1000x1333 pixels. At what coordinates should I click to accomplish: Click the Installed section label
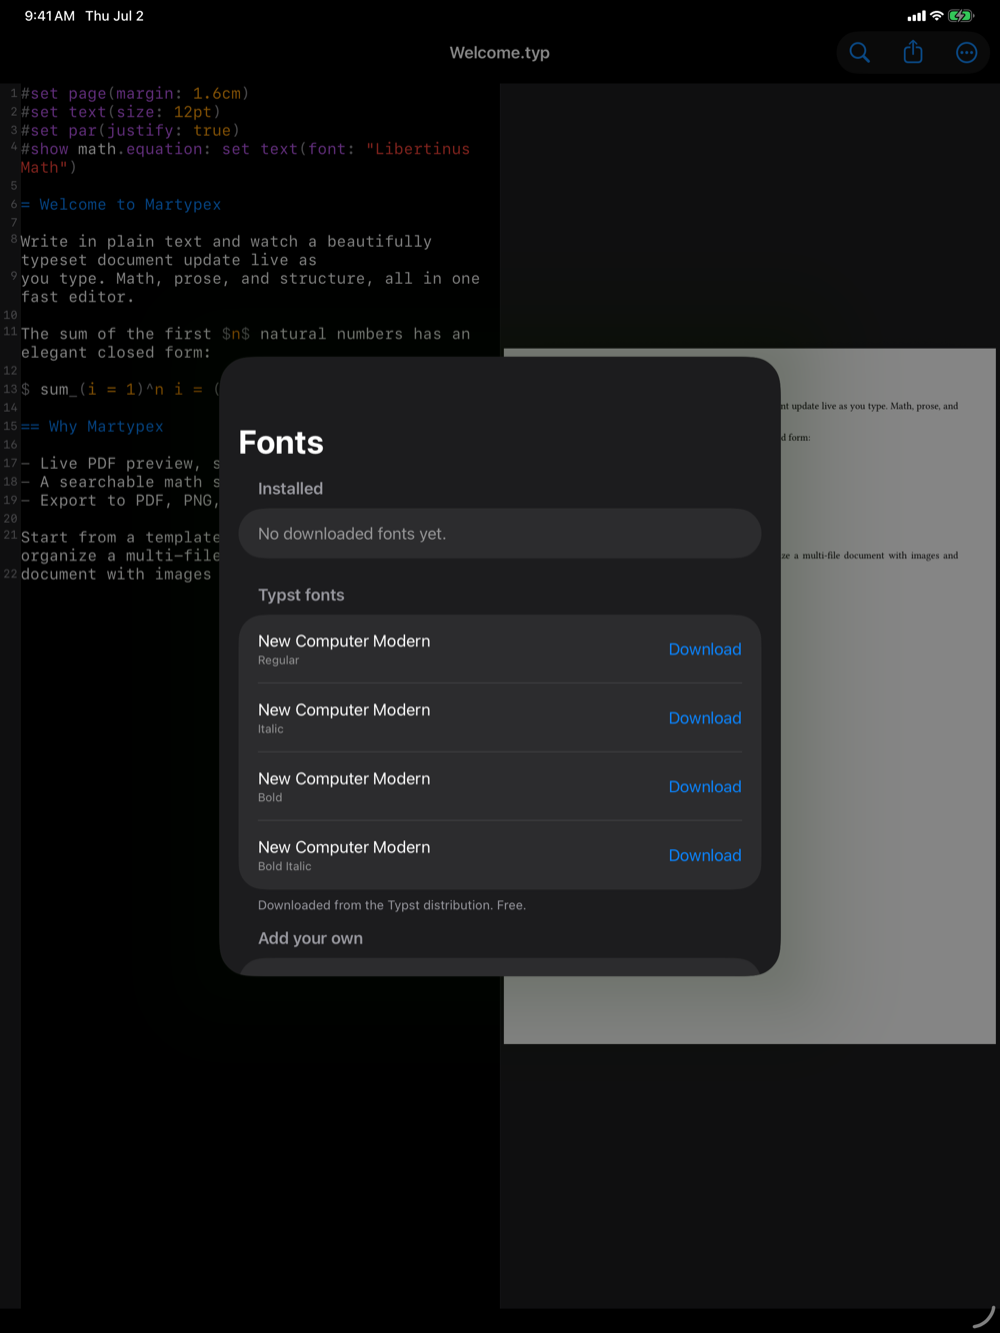[290, 489]
